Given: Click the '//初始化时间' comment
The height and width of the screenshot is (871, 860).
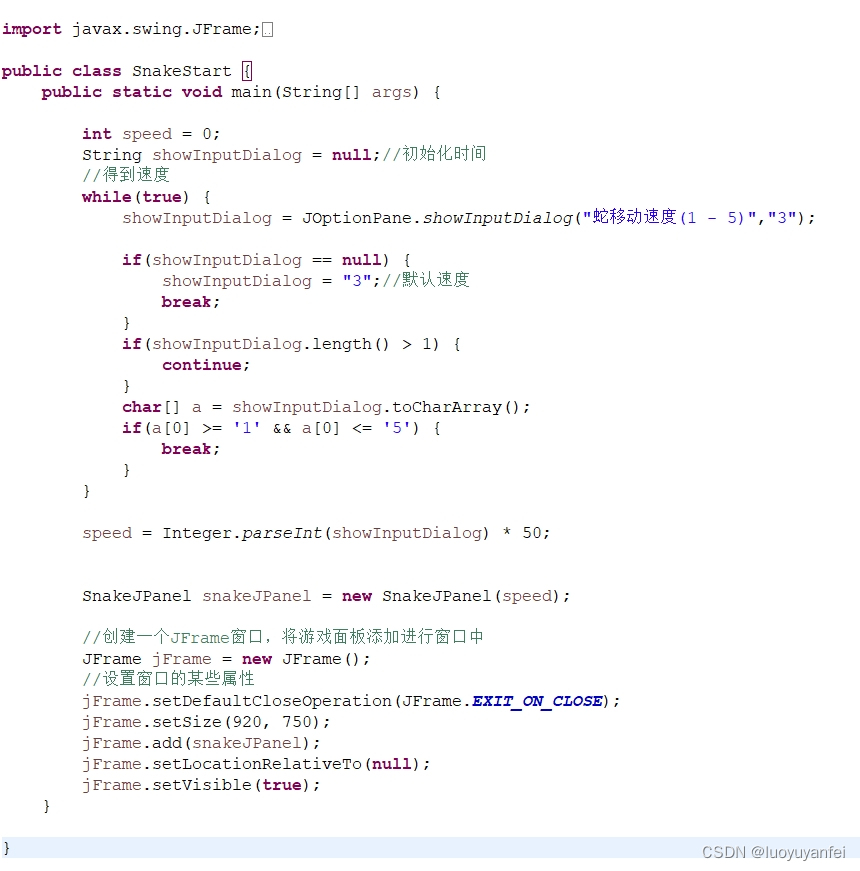Looking at the screenshot, I should pyautogui.click(x=434, y=154).
